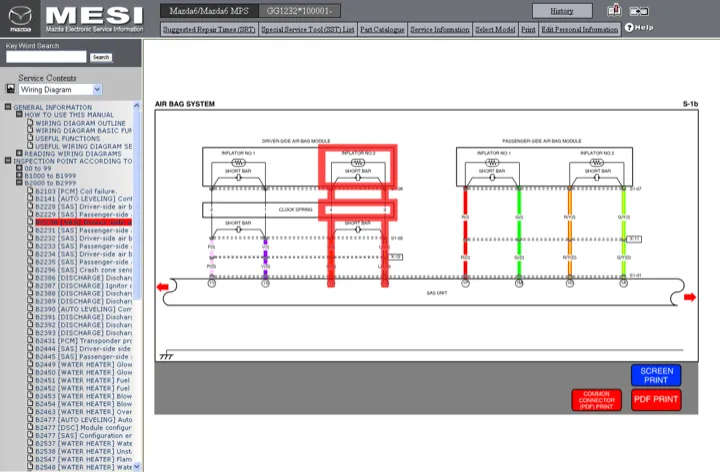
Task: Click page icon beside B2390 AUTO LEVELING
Action: point(30,309)
